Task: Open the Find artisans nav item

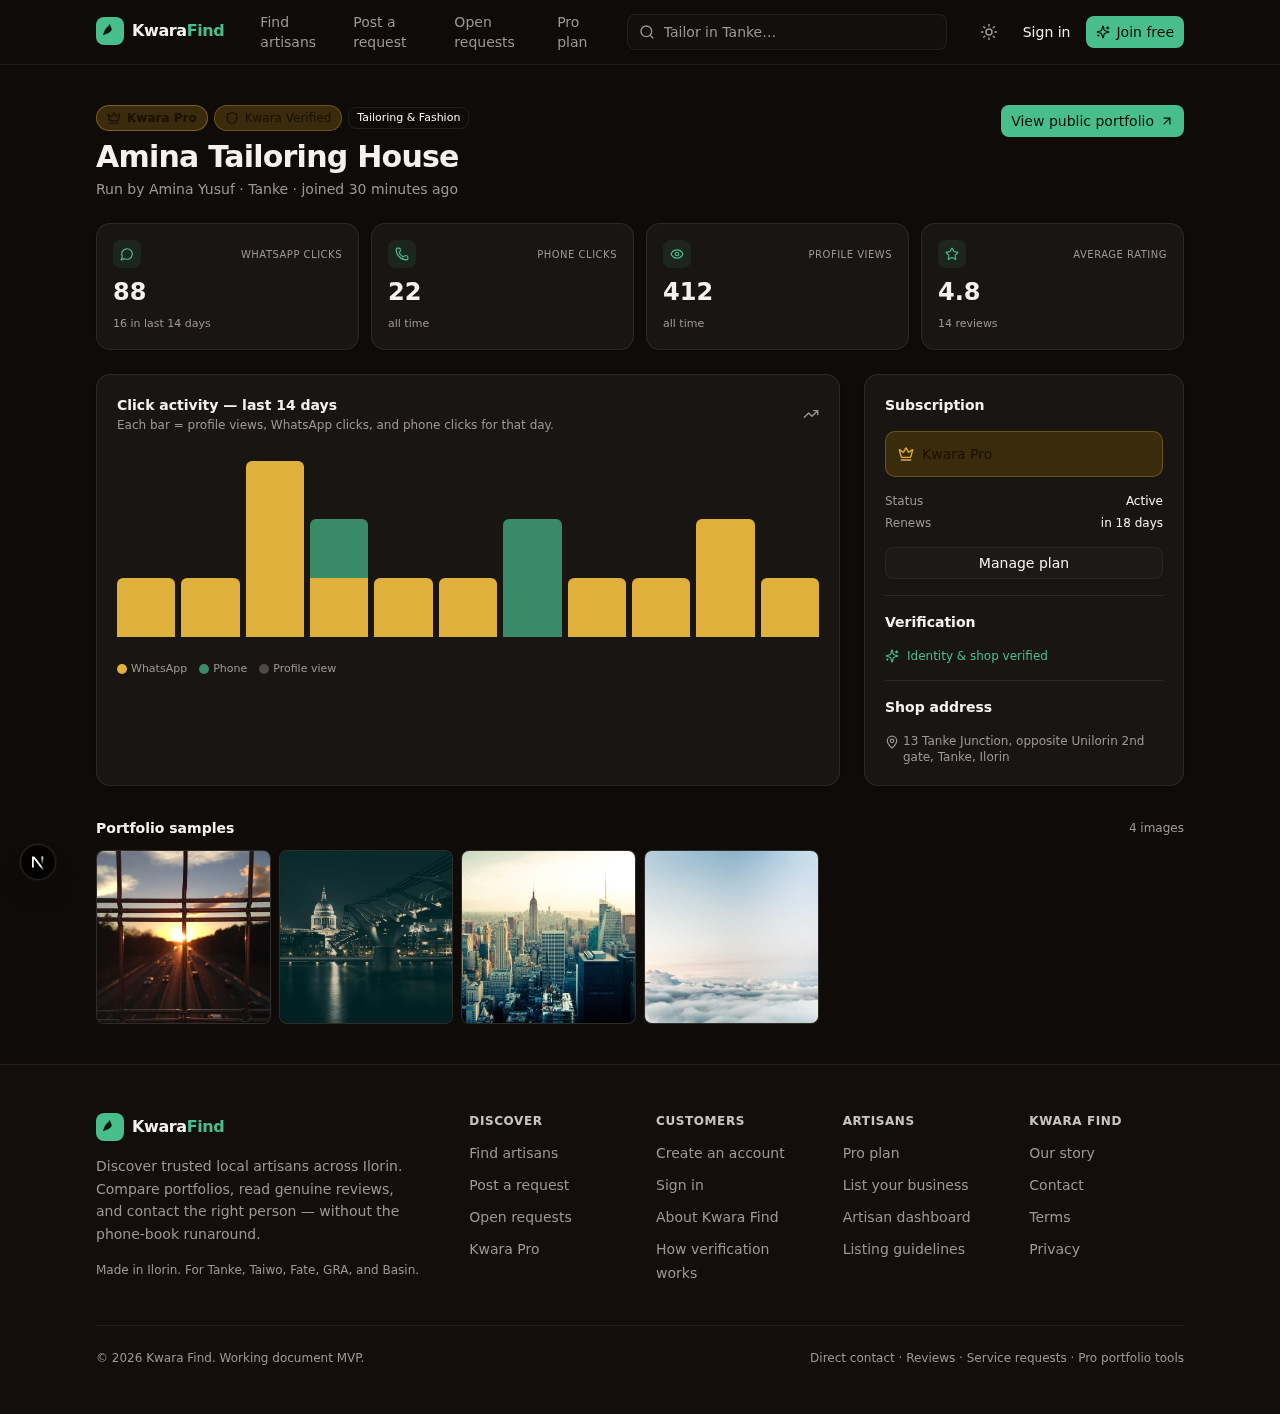Action: click(x=288, y=32)
